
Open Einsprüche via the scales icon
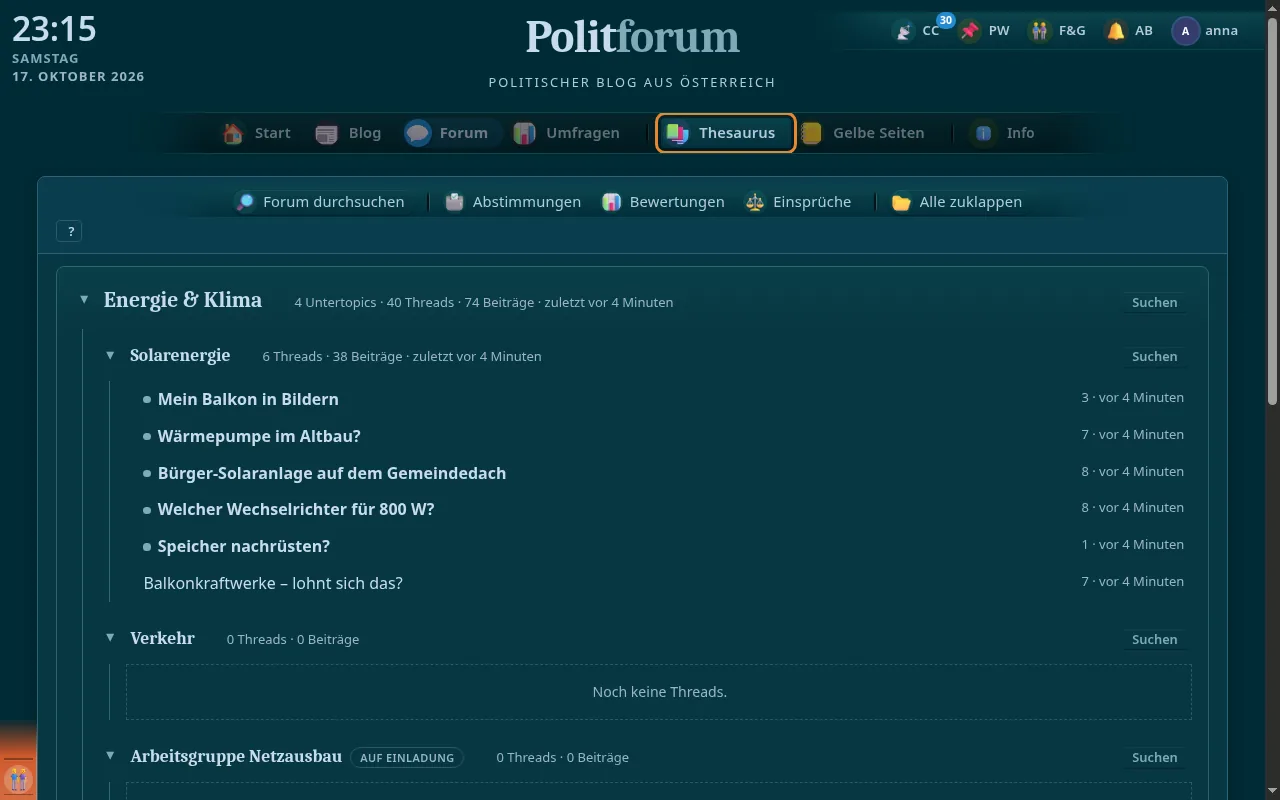coord(755,202)
